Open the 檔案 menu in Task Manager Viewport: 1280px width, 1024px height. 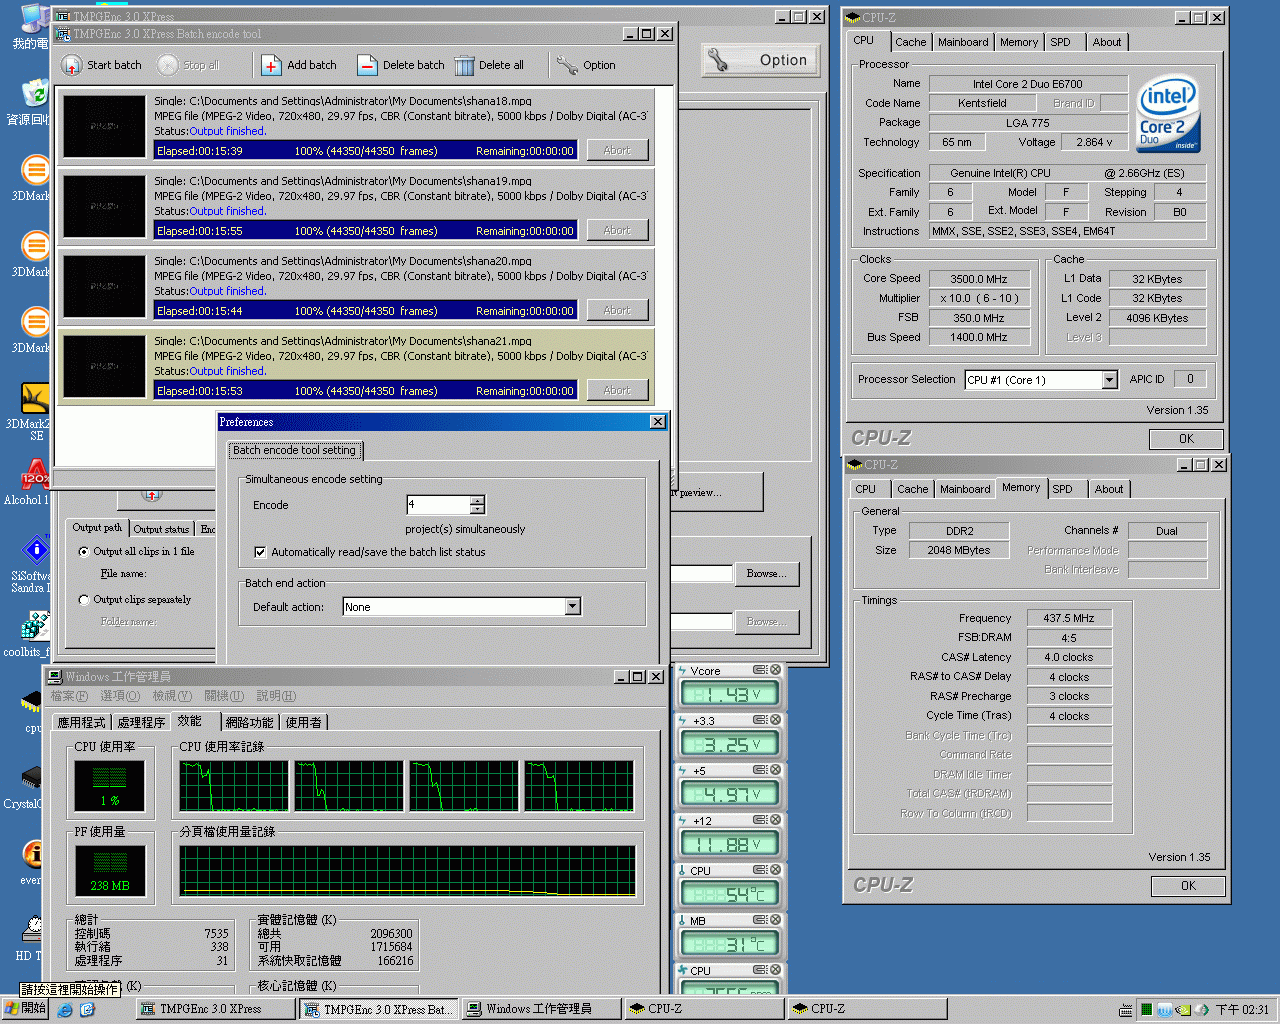(69, 696)
